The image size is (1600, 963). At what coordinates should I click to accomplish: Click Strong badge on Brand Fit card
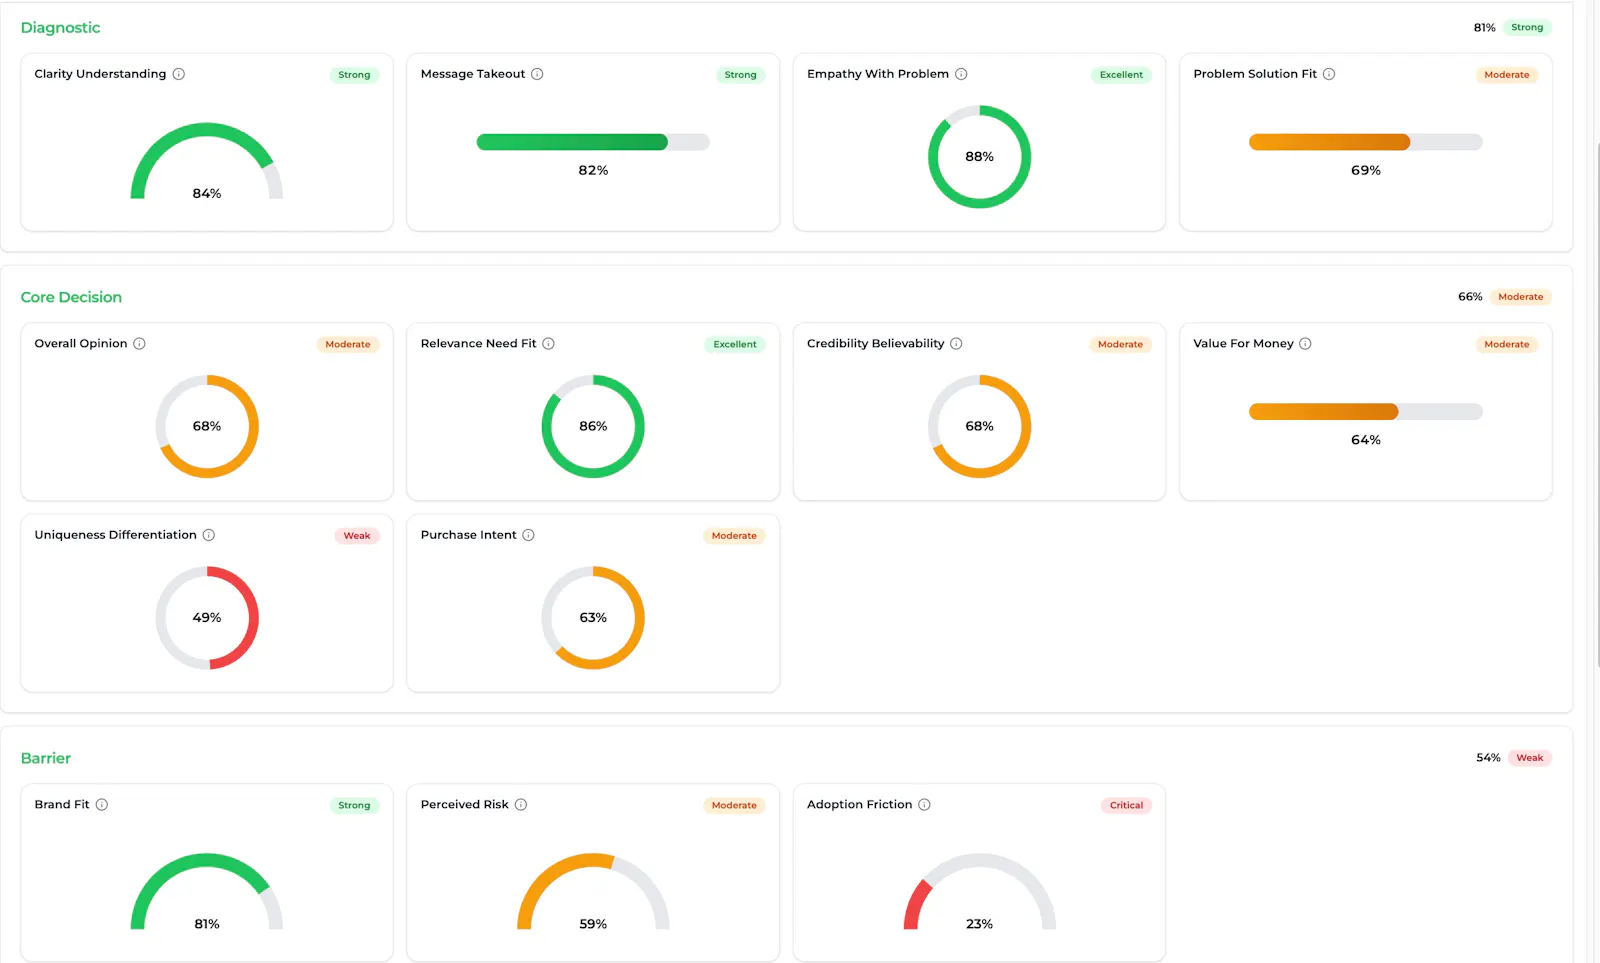(x=354, y=806)
